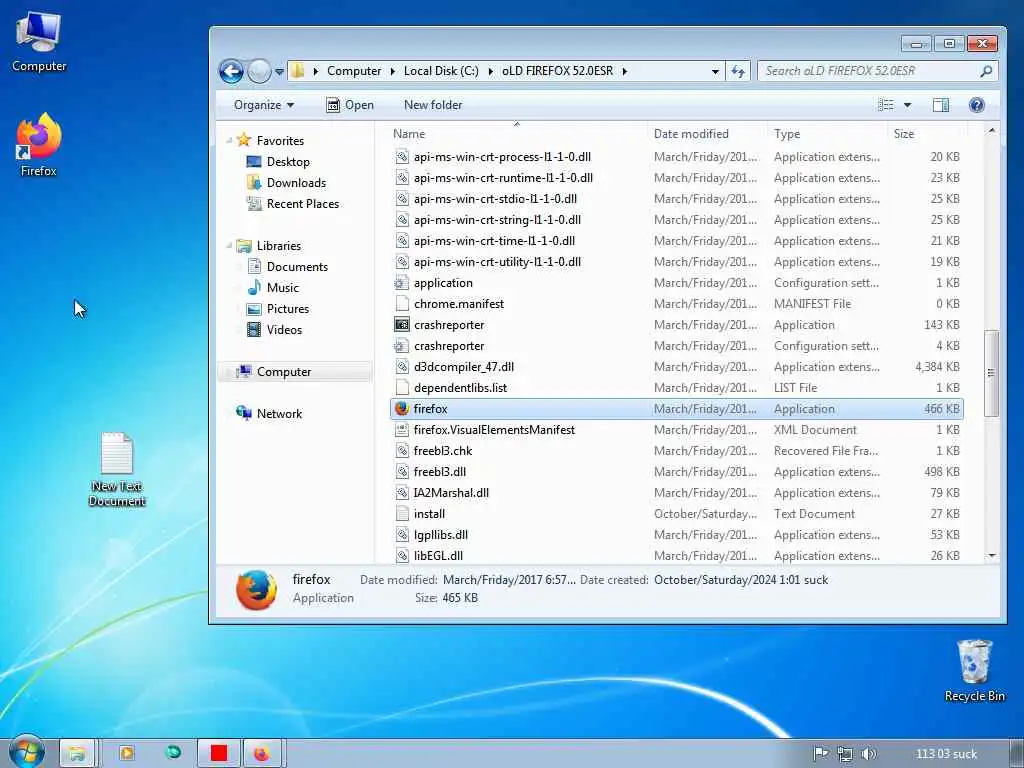Click the Computer desktop icon
The width and height of the screenshot is (1024, 768).
pos(39,41)
